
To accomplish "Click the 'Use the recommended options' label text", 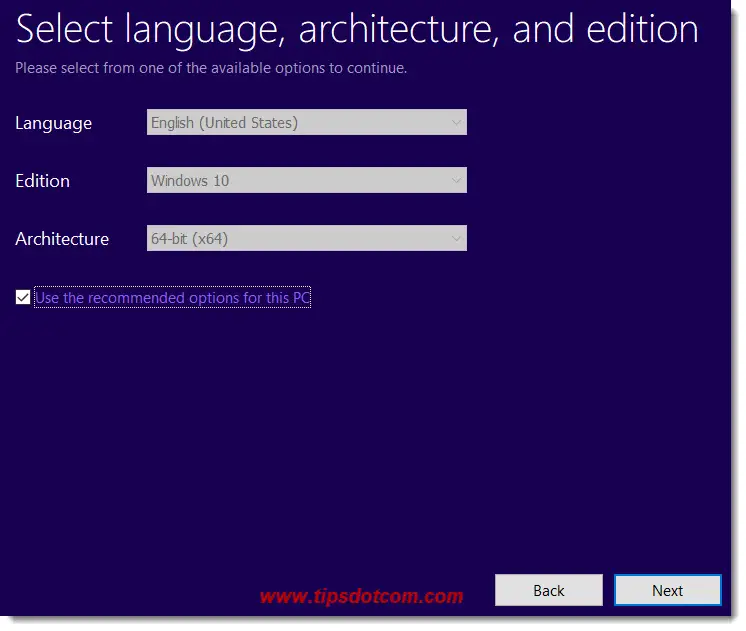I will point(172,298).
